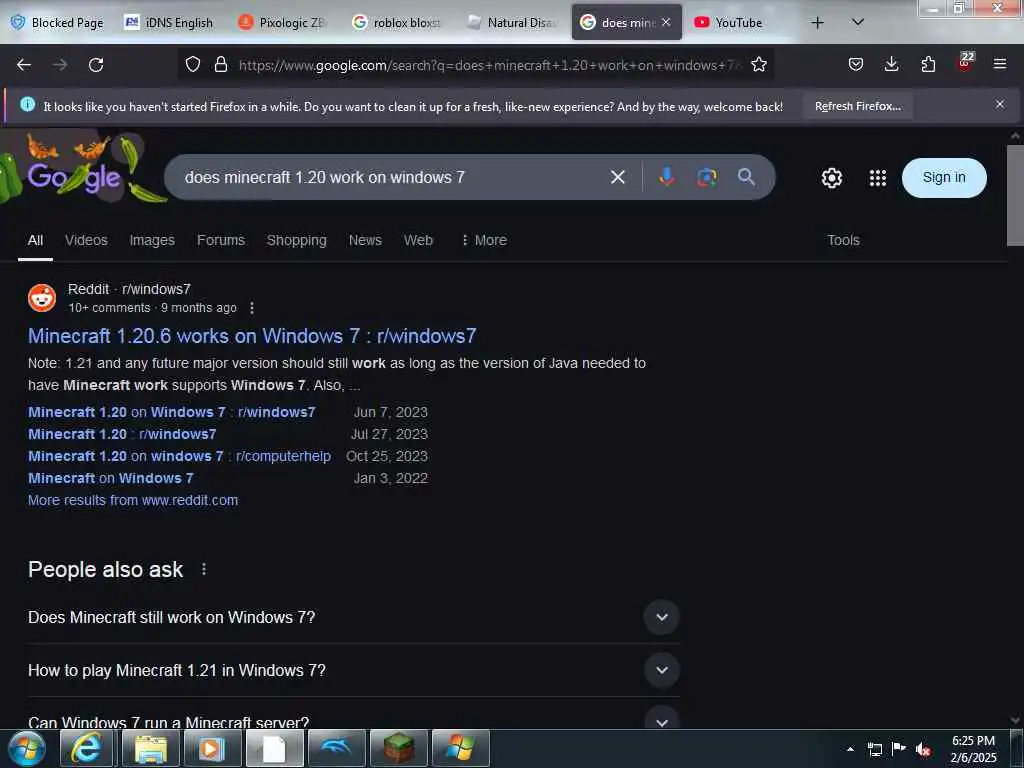Bookmark this page with the star icon
Screen dimensions: 1024x768
tap(758, 65)
